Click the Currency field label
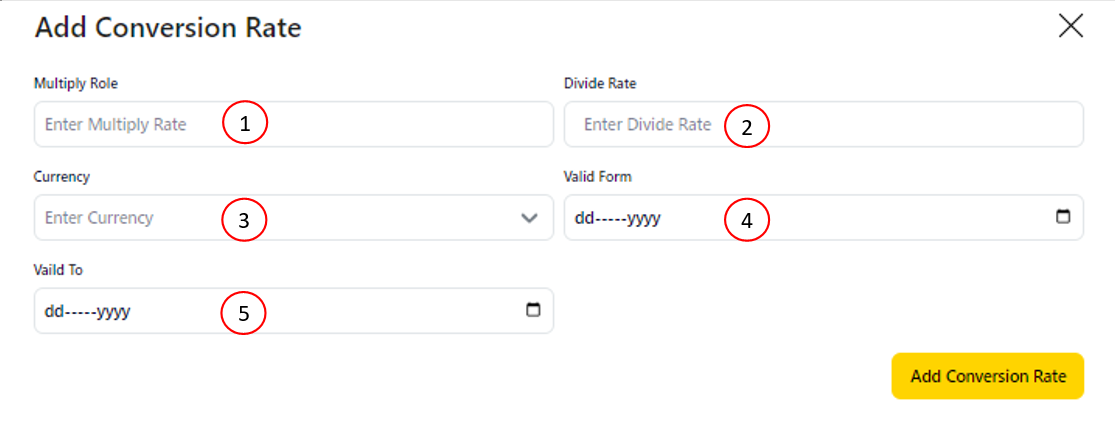Viewport: 1115px width, 443px height. pos(62,177)
